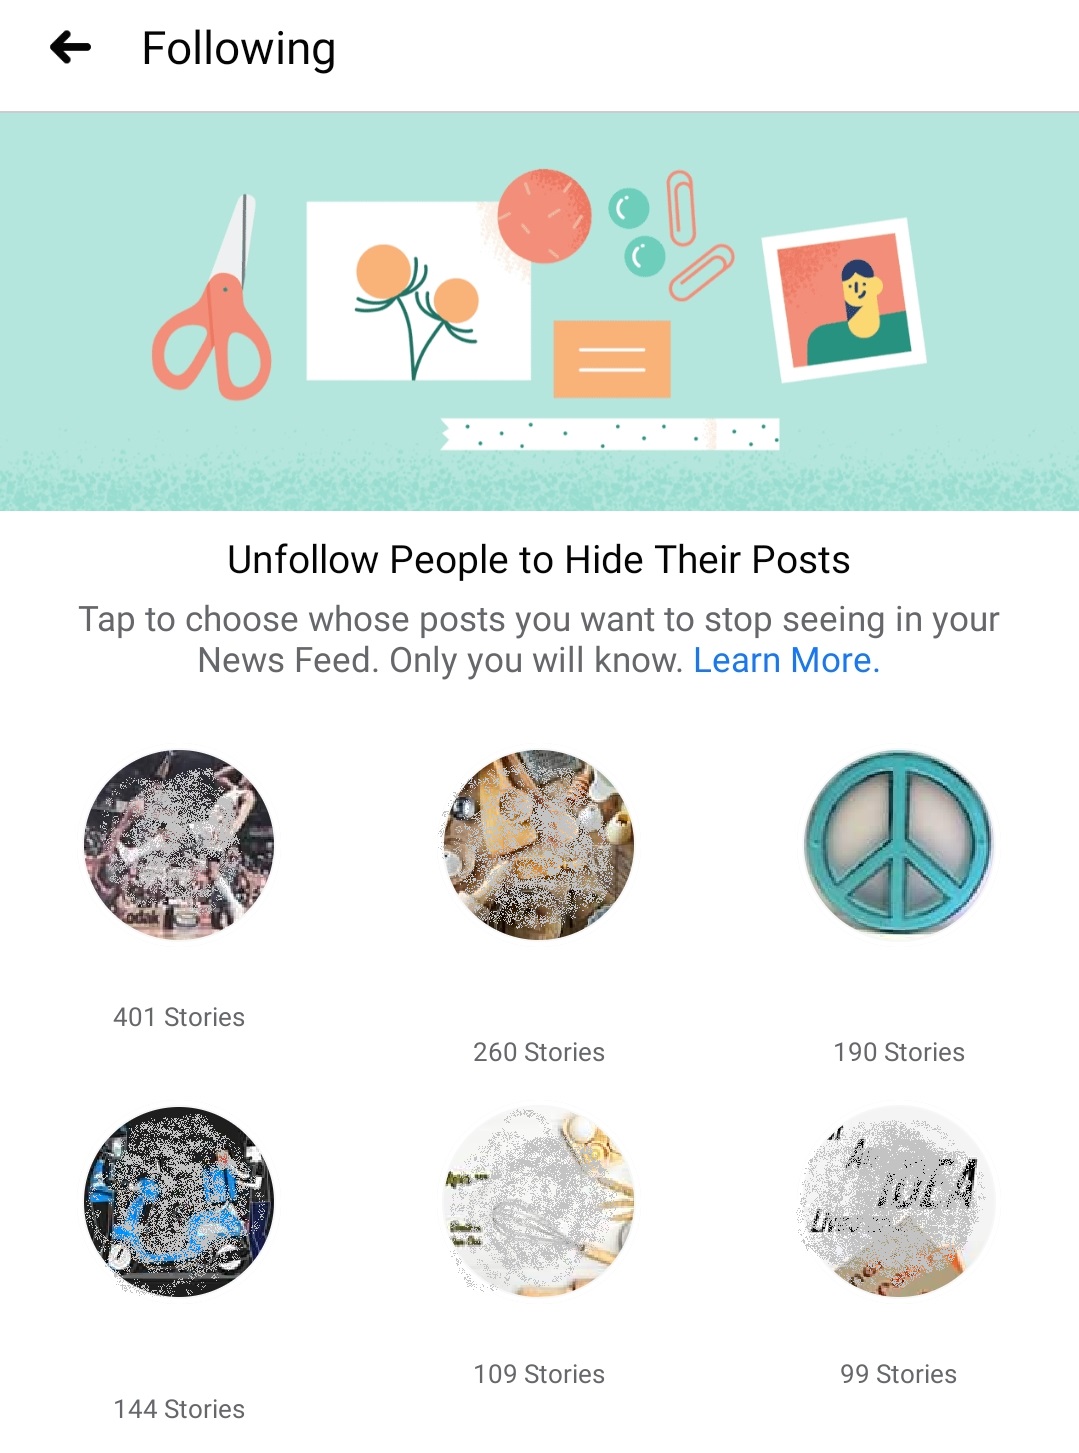This screenshot has width=1079, height=1453.
Task: Click the flower picture illustration in banner
Action: [418, 291]
